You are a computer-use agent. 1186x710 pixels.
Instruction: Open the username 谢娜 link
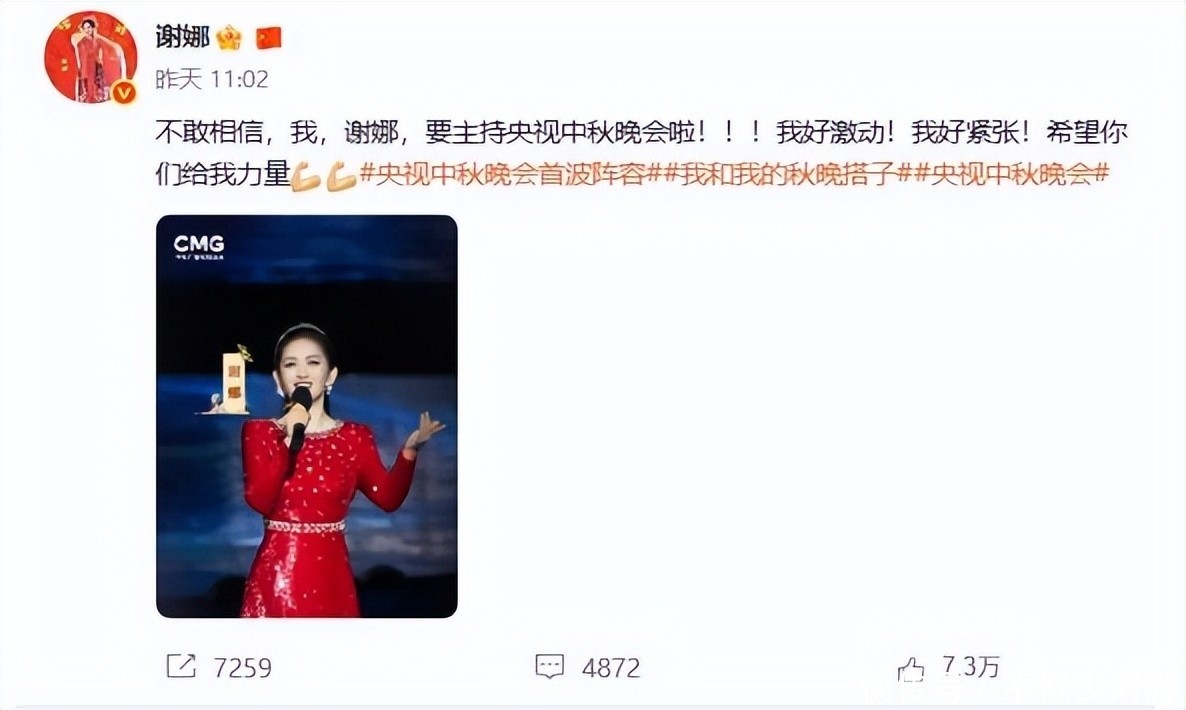click(x=182, y=36)
